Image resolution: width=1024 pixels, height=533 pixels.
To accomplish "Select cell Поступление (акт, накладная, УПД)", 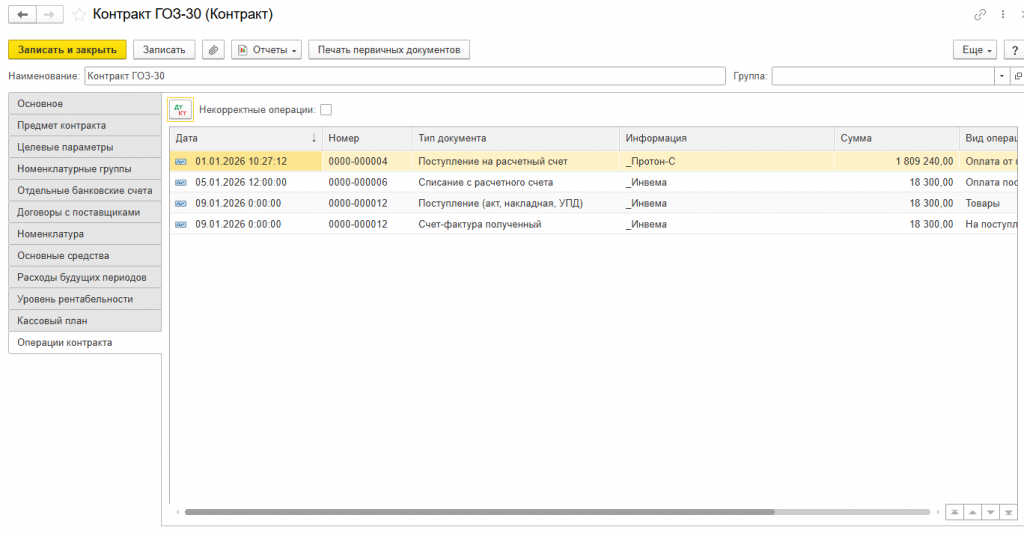I will click(x=515, y=203).
